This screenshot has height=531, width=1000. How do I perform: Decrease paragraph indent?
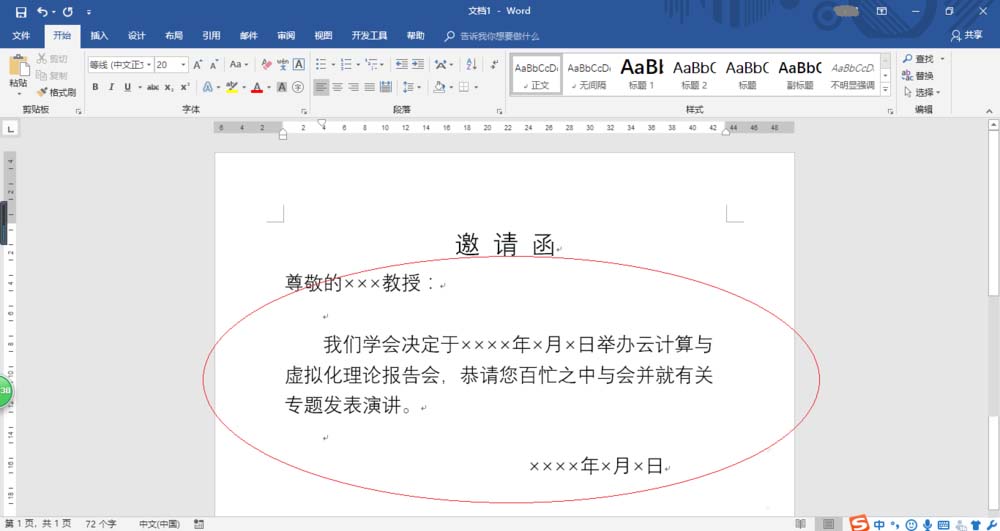point(402,64)
